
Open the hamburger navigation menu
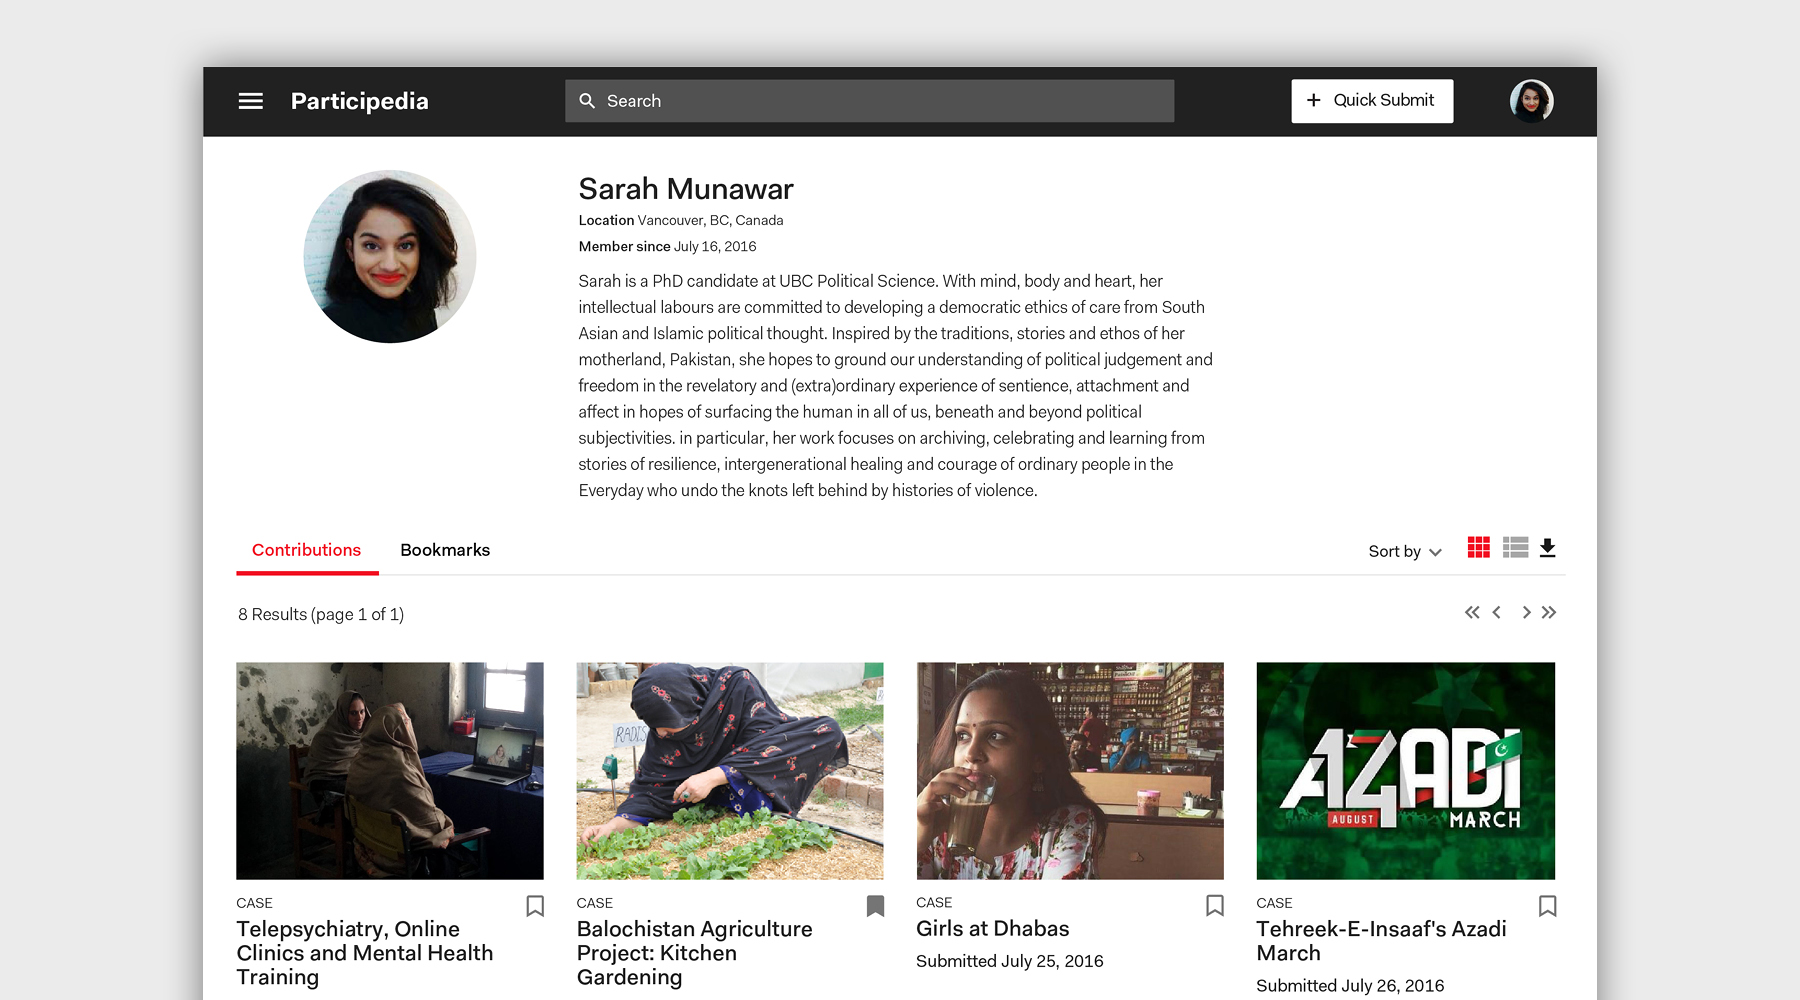[250, 101]
